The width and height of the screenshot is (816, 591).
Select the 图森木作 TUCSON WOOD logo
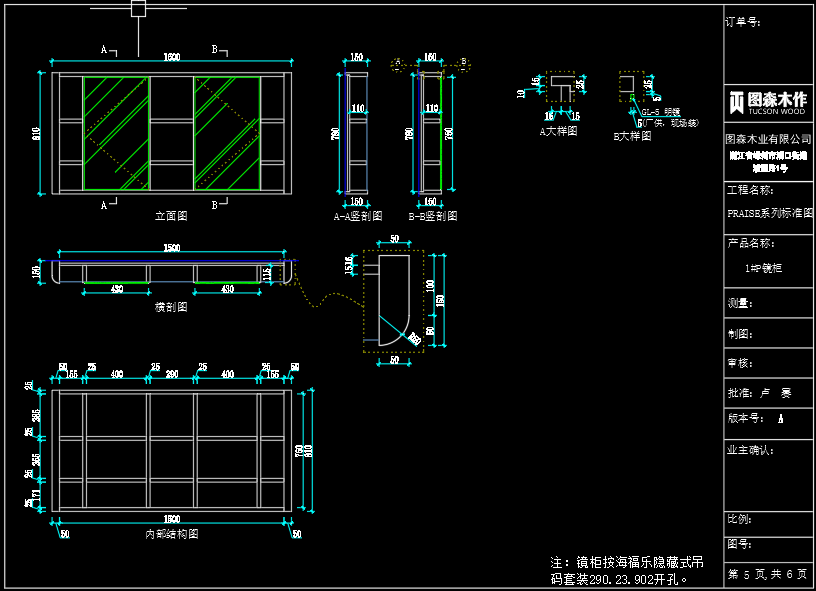768,103
